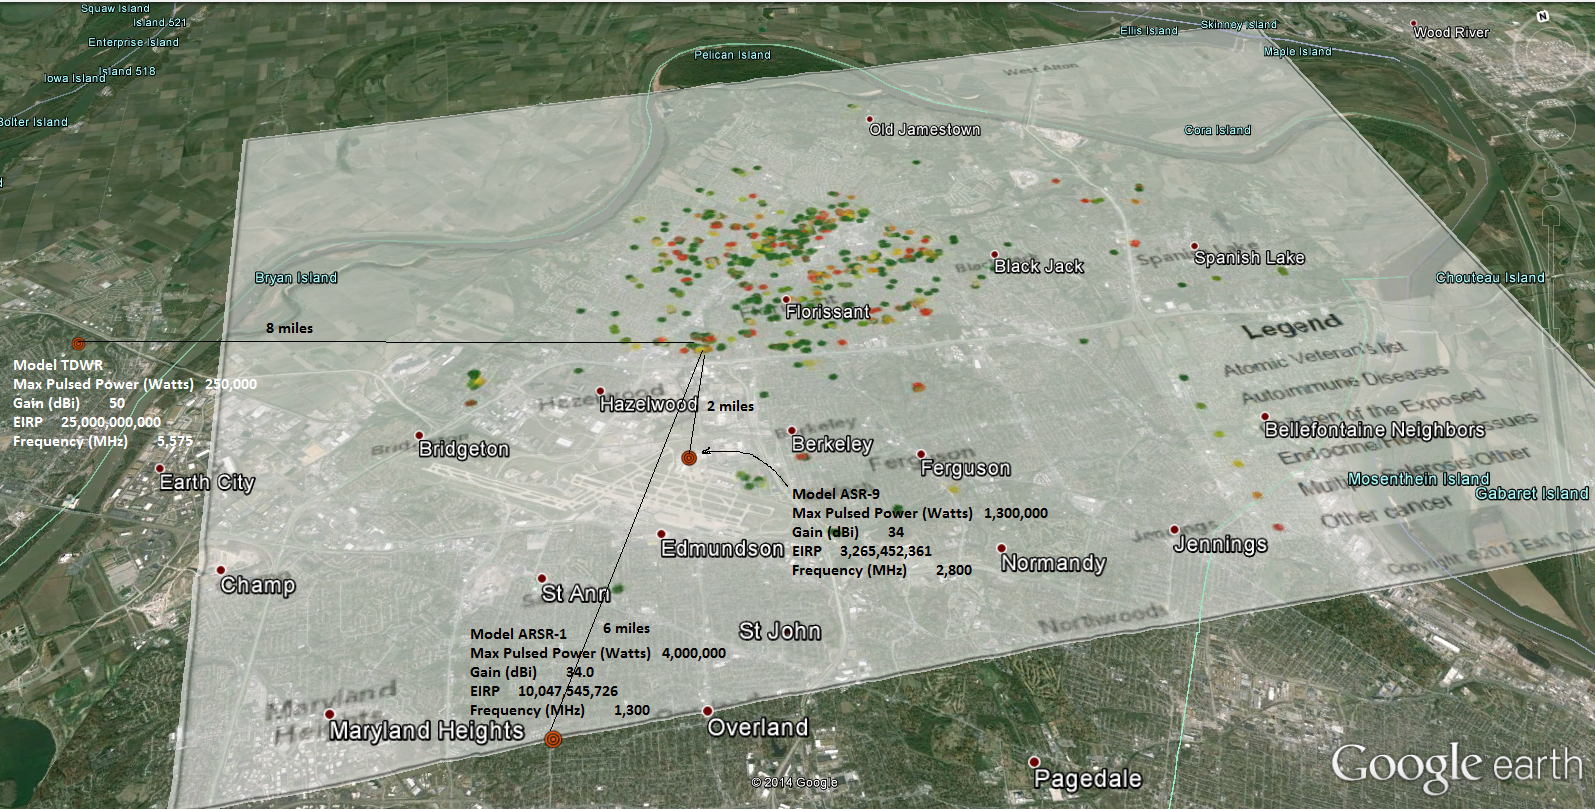Click the N north indicator on the compass
The height and width of the screenshot is (809, 1595).
point(1543,17)
